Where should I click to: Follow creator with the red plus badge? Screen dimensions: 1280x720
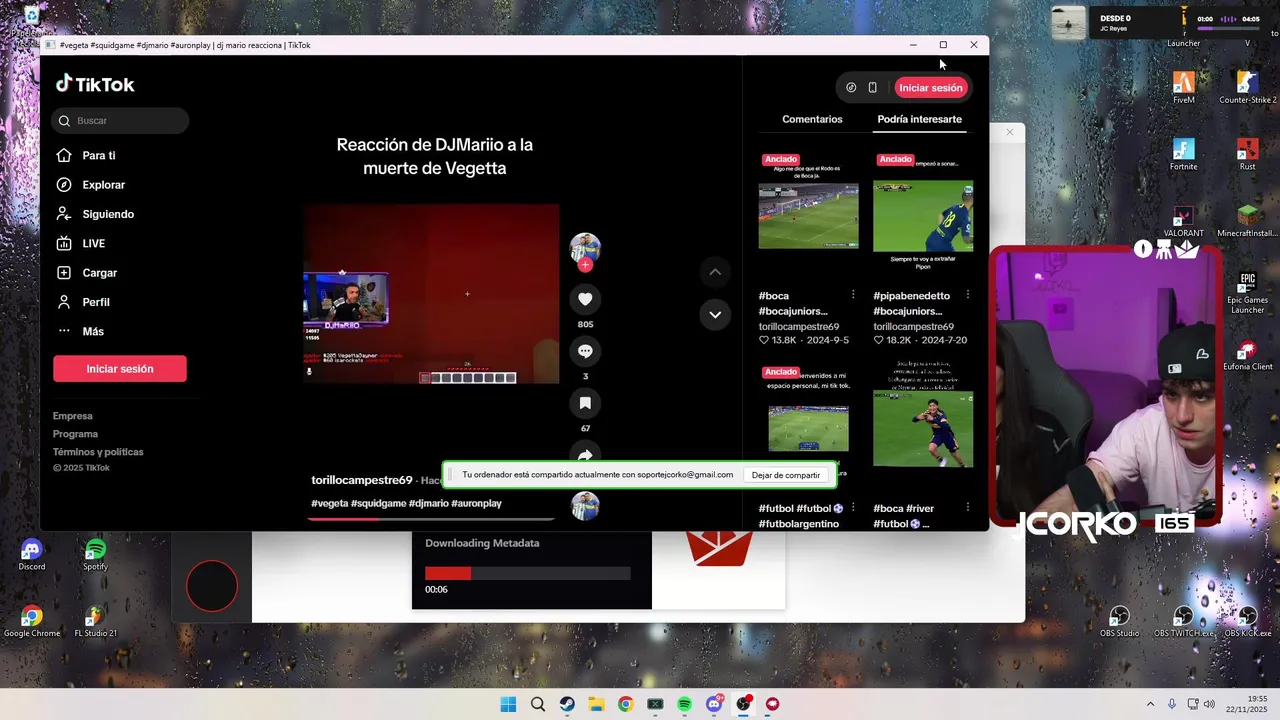coord(585,265)
